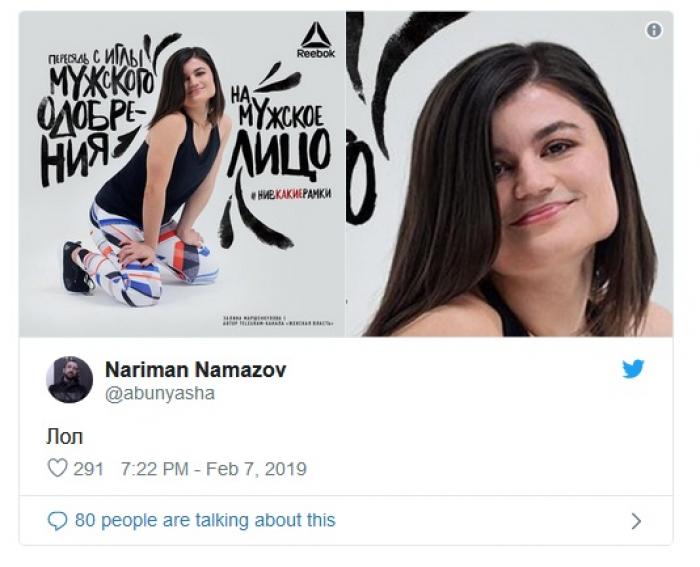Click the Reebok logo in the ad
700x567 pixels.
pyautogui.click(x=316, y=40)
